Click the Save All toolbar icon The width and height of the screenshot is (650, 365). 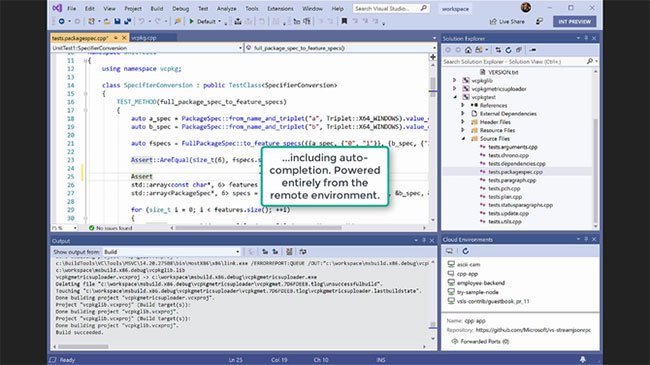pos(127,21)
